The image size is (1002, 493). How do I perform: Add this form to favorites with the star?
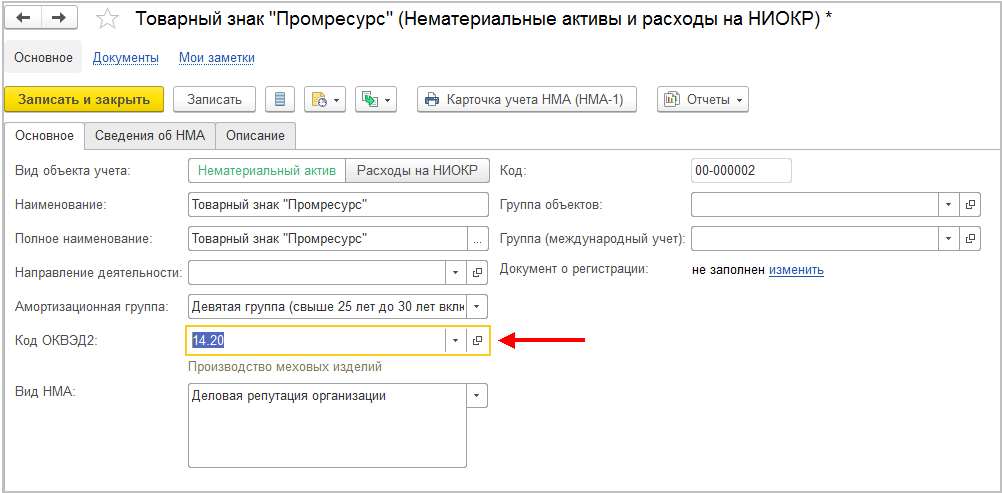[x=106, y=20]
